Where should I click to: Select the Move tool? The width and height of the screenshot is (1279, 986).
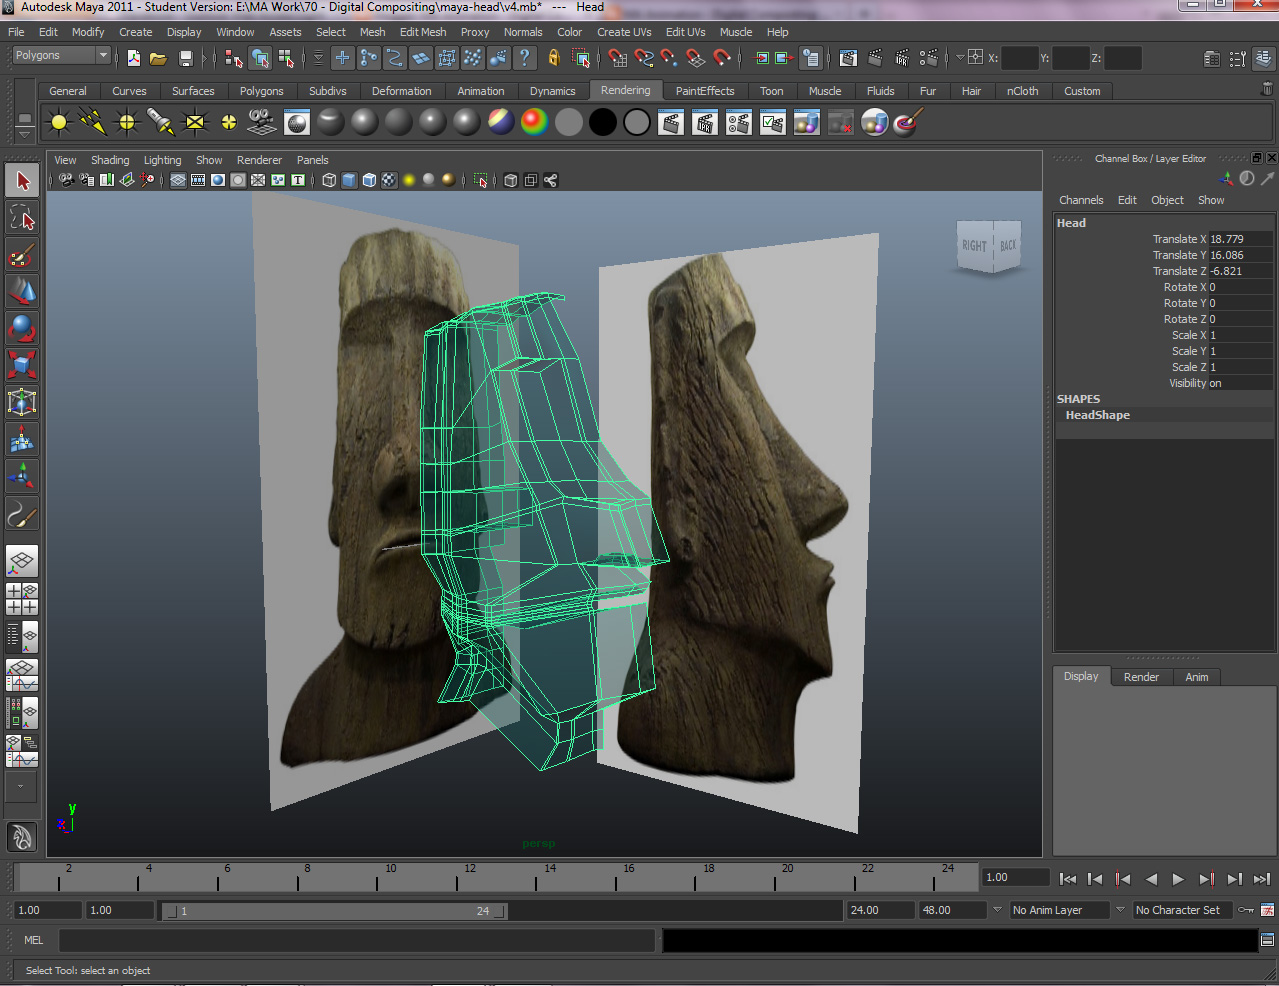pyautogui.click(x=20, y=290)
